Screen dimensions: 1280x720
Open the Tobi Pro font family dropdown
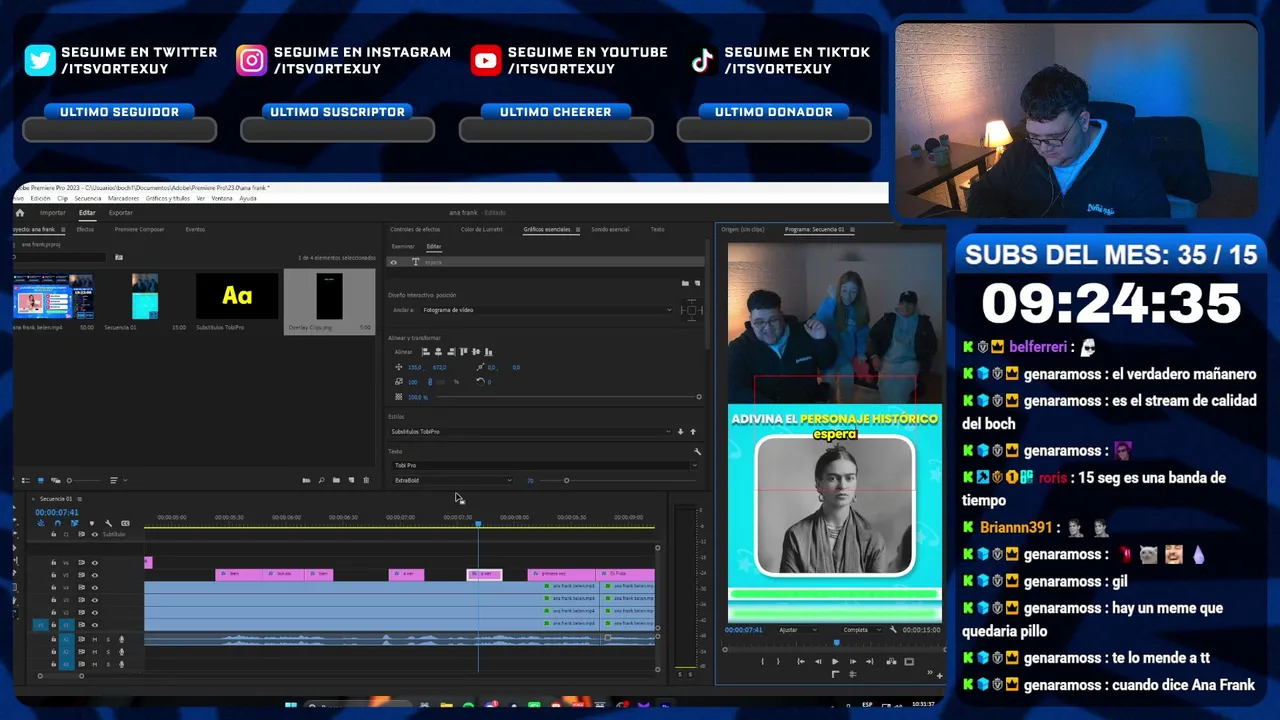pyautogui.click(x=543, y=465)
